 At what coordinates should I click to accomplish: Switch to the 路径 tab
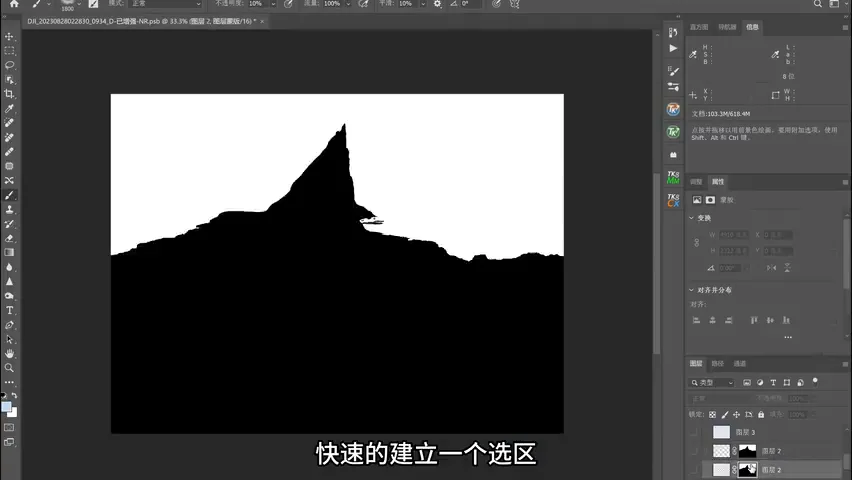click(x=718, y=364)
